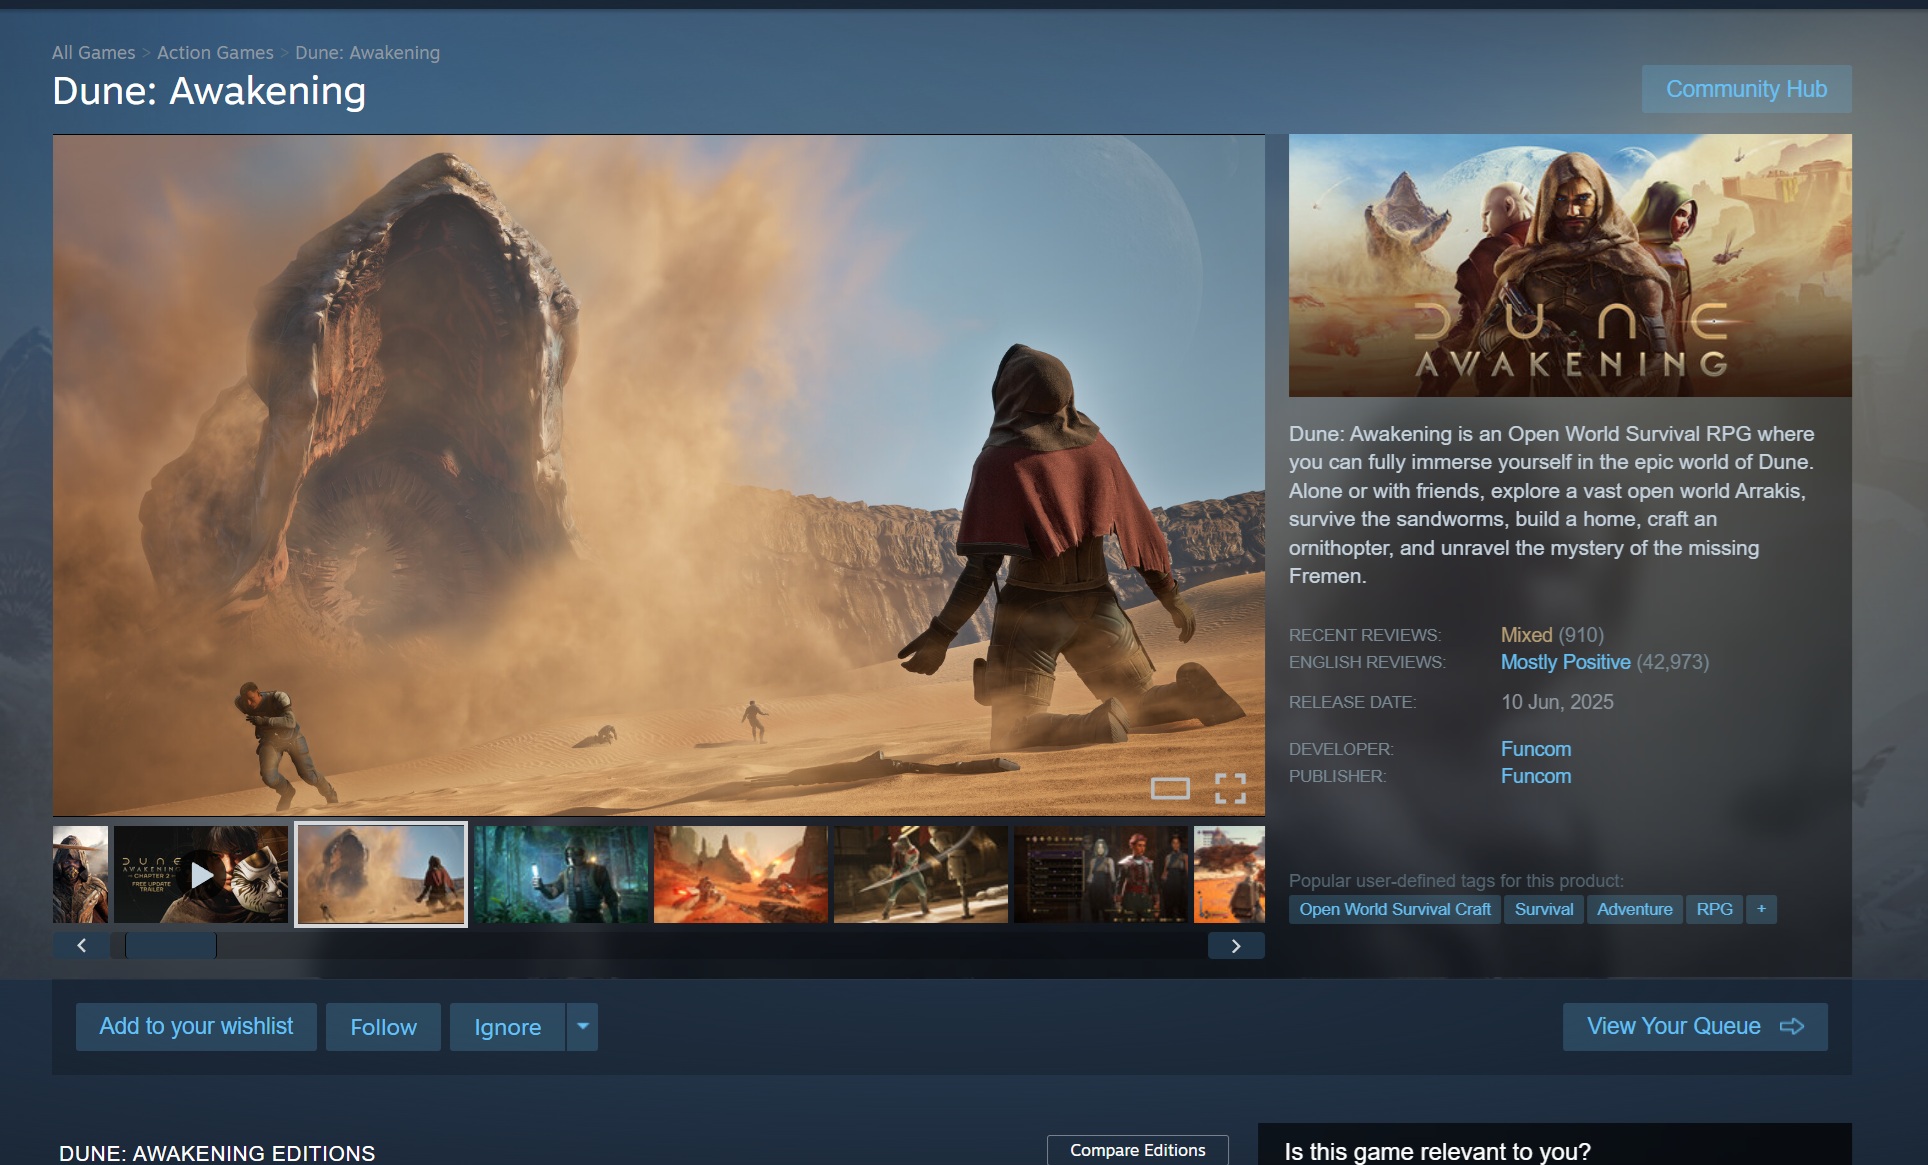Go to All Games breadcrumb
The image size is (1928, 1165).
coord(93,53)
